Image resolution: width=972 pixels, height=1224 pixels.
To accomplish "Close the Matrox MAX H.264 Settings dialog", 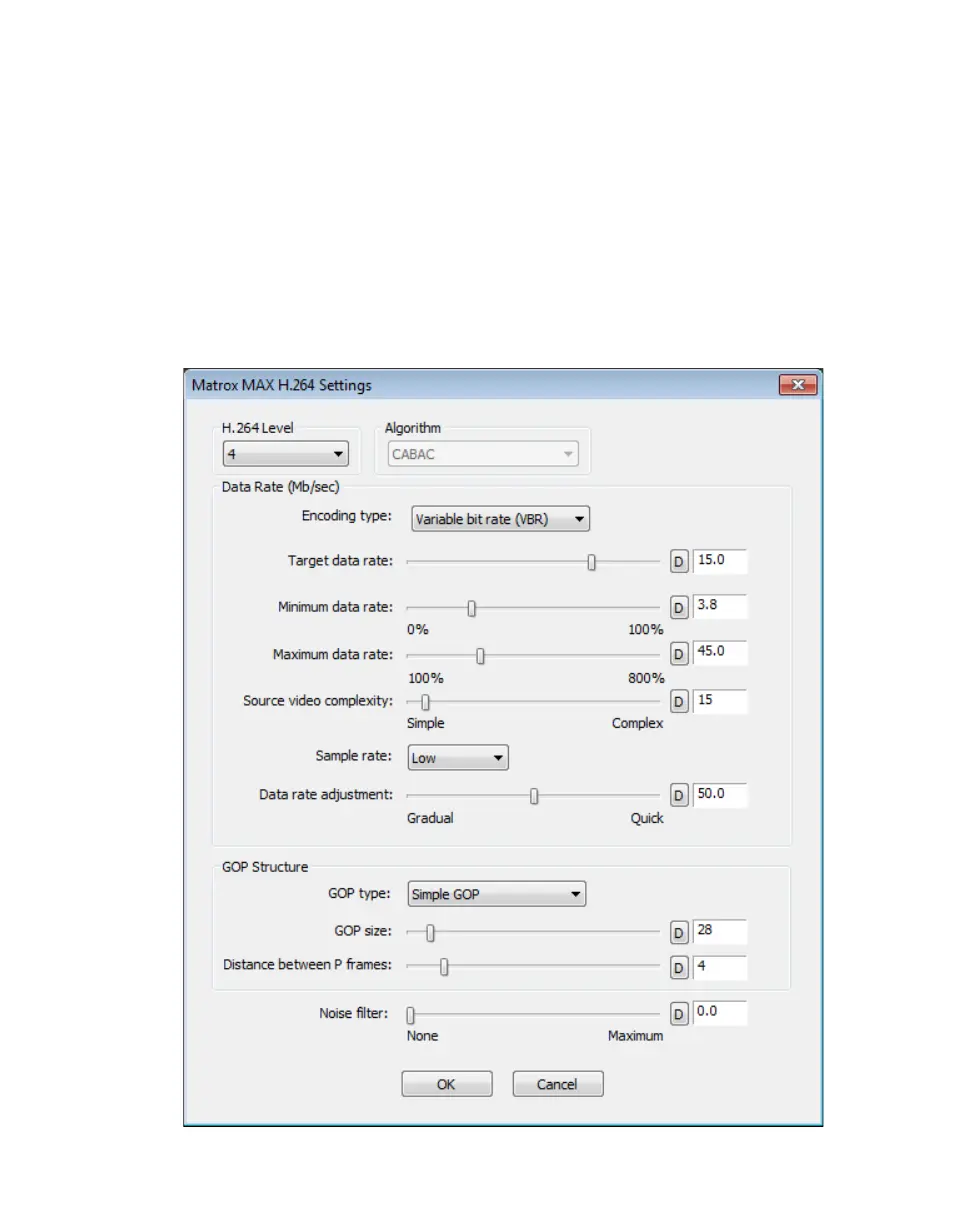I will [x=797, y=385].
